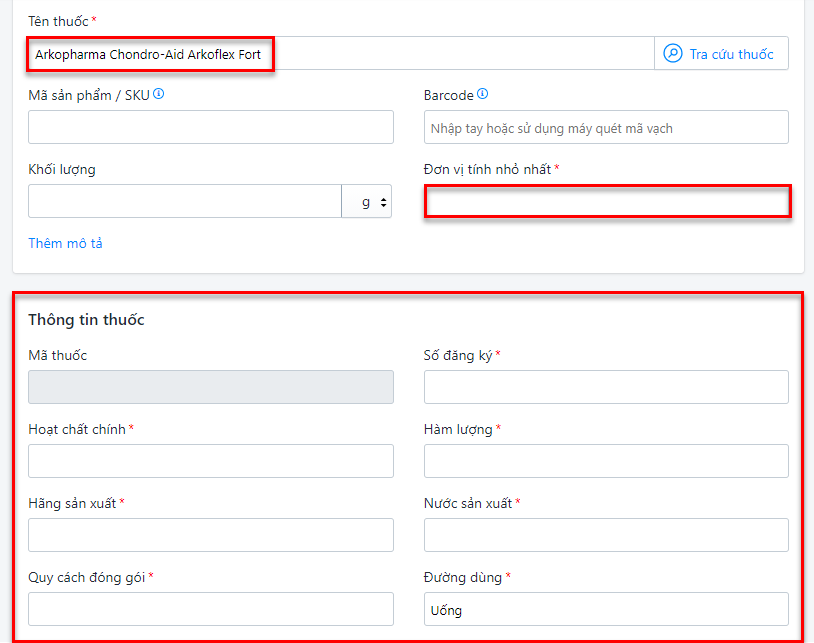Image resolution: width=814 pixels, height=643 pixels.
Task: Focus the Số đăng ký input
Action: [x=606, y=388]
